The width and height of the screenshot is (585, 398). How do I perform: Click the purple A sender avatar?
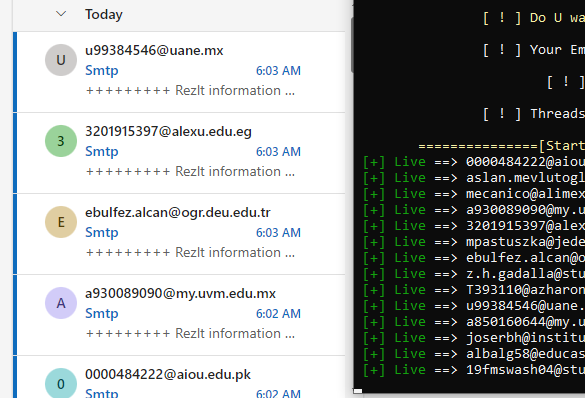point(61,303)
